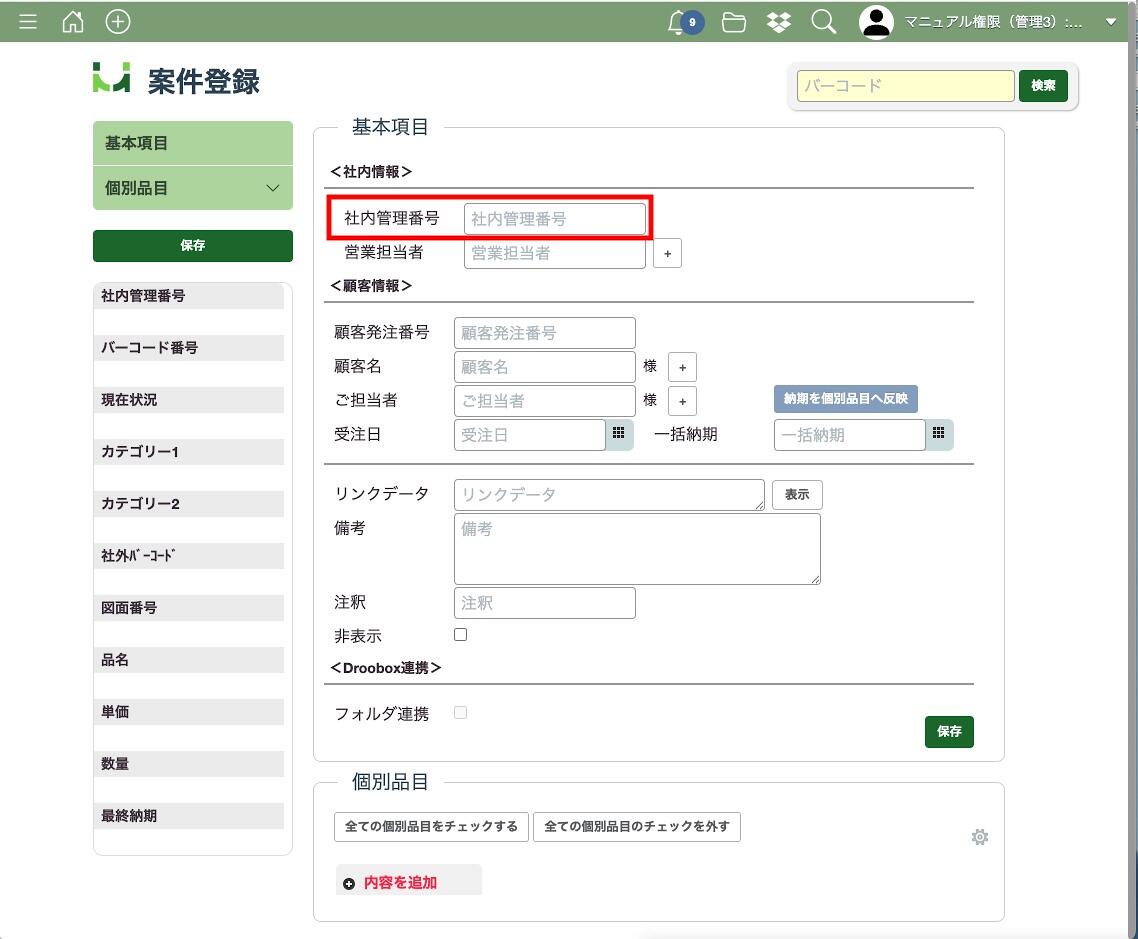Open the Dropbox icon in header
Image resolution: width=1138 pixels, height=939 pixels.
(779, 22)
